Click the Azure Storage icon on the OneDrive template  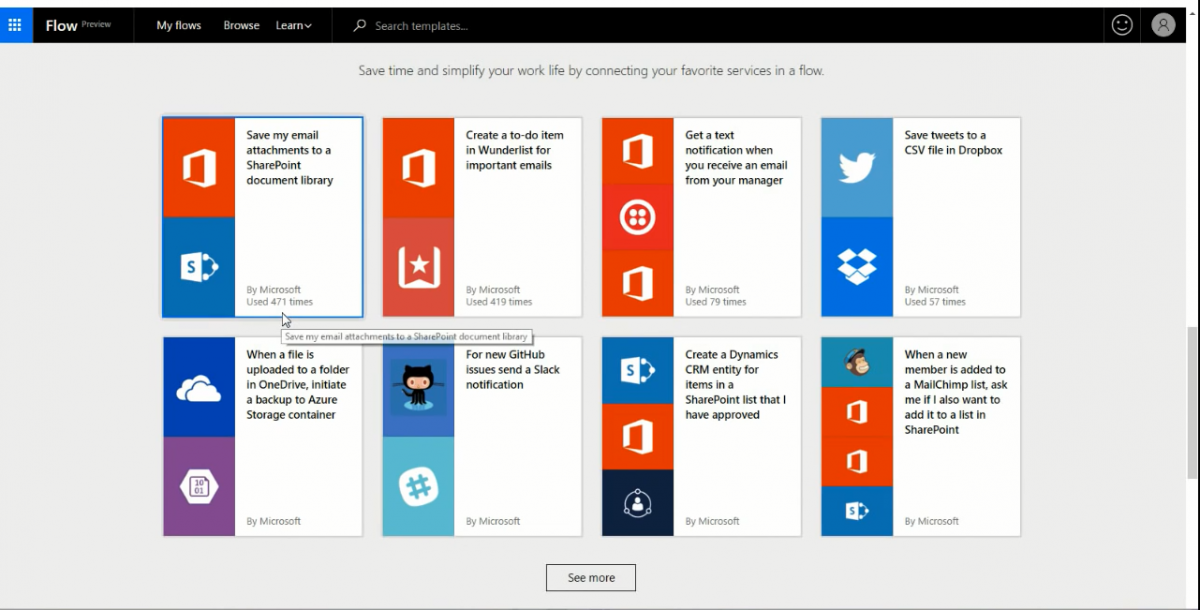click(x=198, y=487)
